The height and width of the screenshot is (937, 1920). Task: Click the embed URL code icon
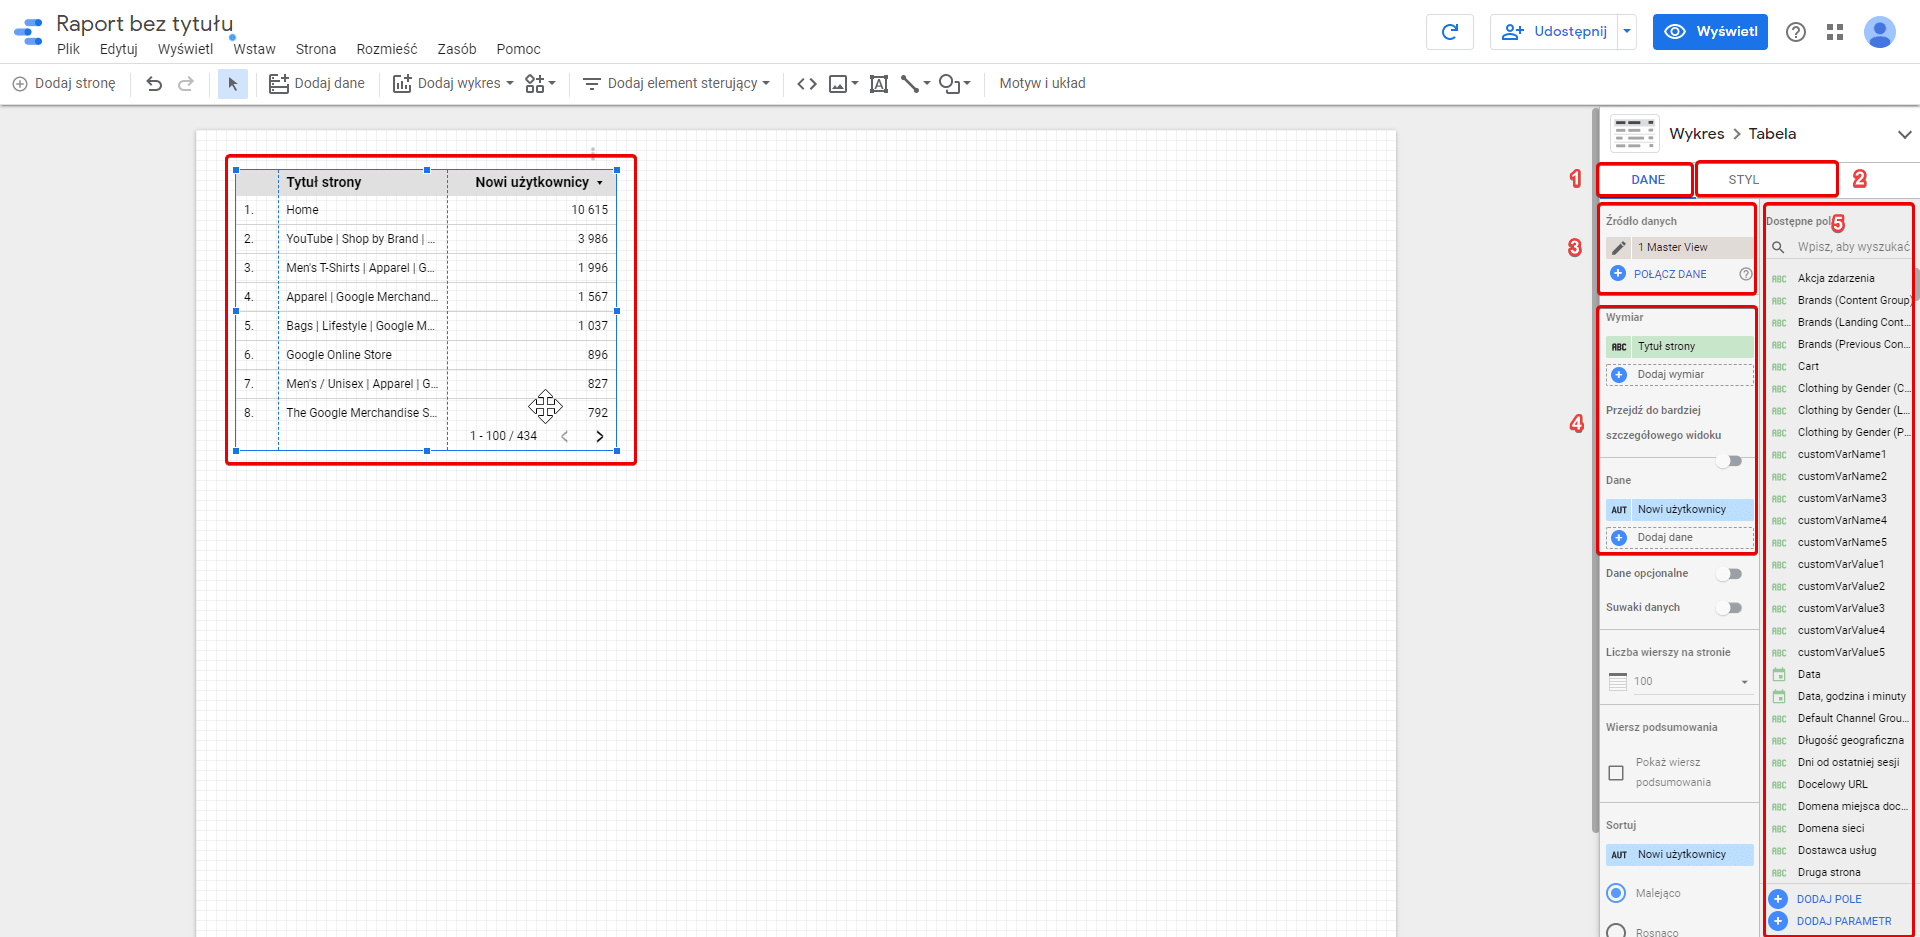click(807, 84)
